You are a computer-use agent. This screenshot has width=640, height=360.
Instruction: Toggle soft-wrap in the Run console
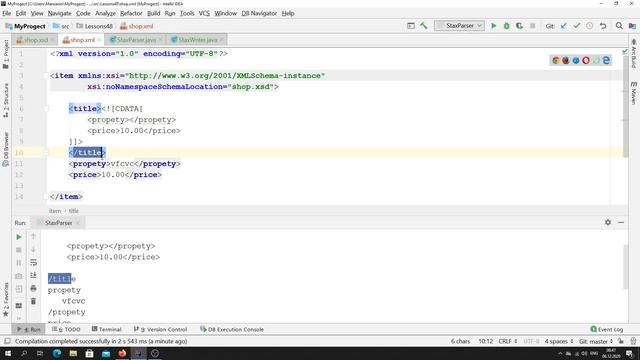[33, 262]
